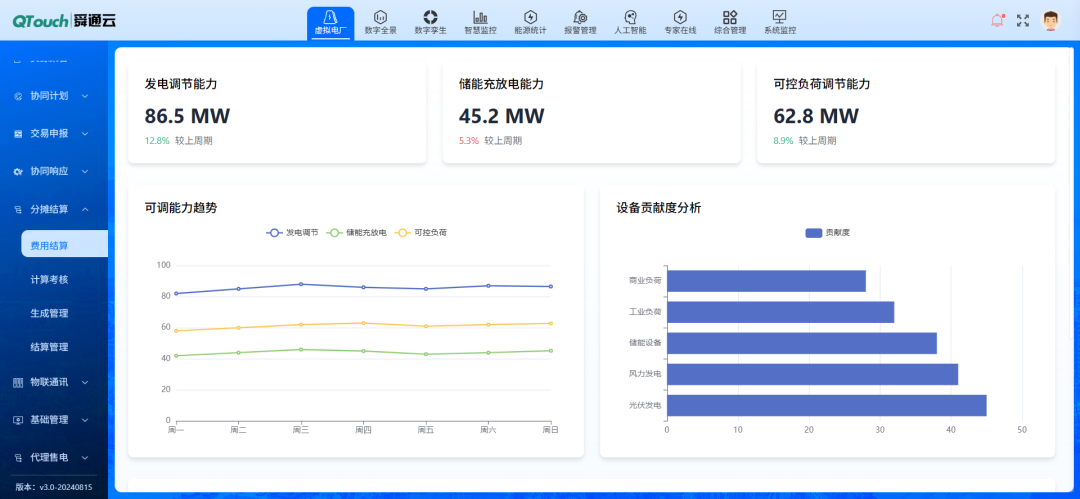
Task: Click the 周日 x-axis label
Action: point(550,429)
